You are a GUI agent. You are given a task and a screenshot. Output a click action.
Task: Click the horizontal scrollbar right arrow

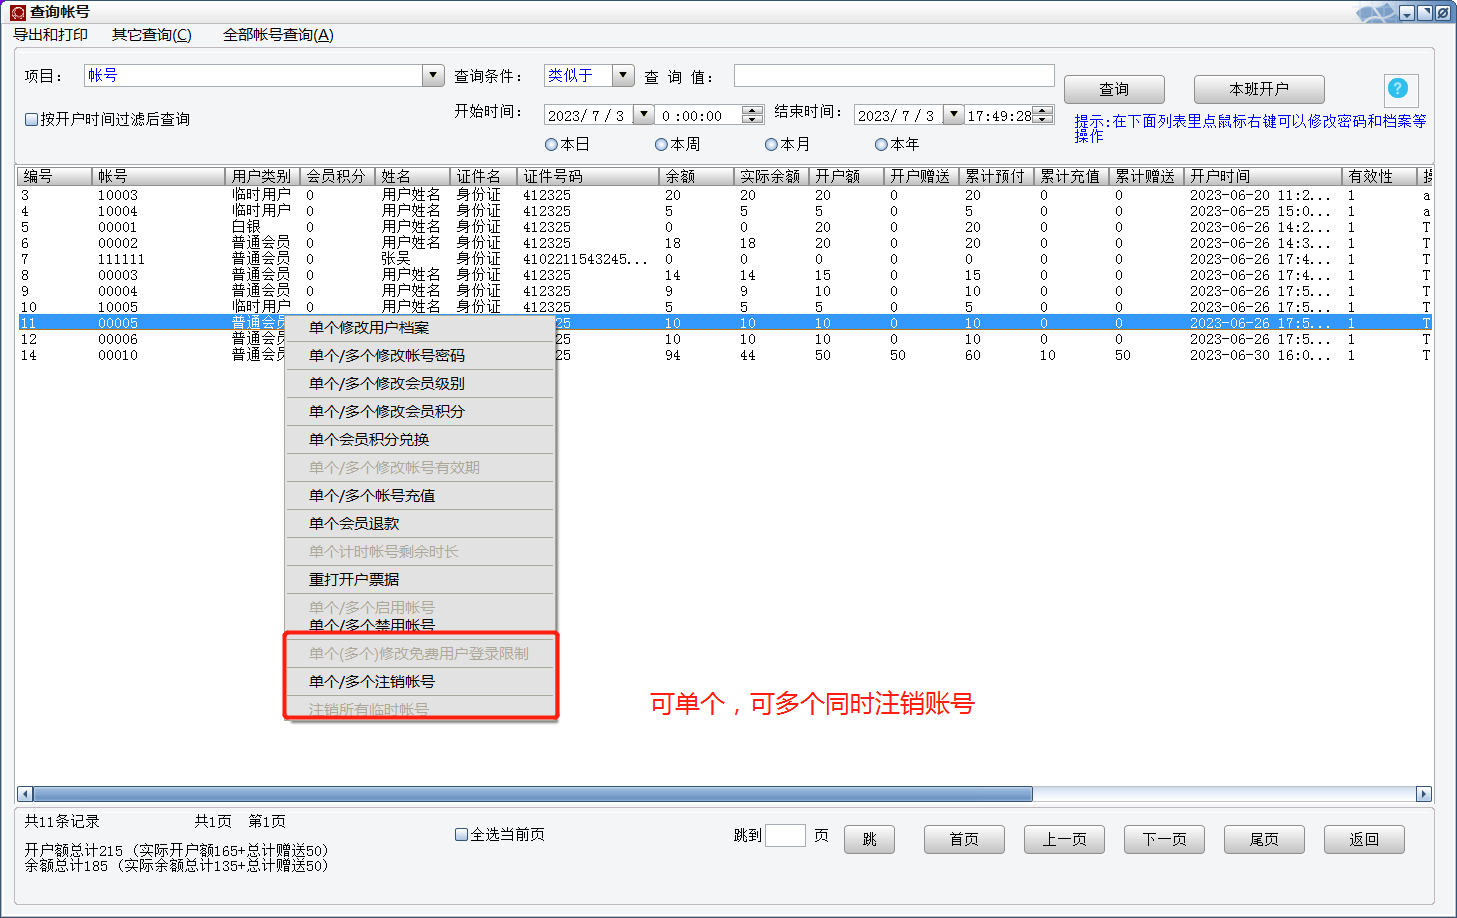[x=1423, y=794]
